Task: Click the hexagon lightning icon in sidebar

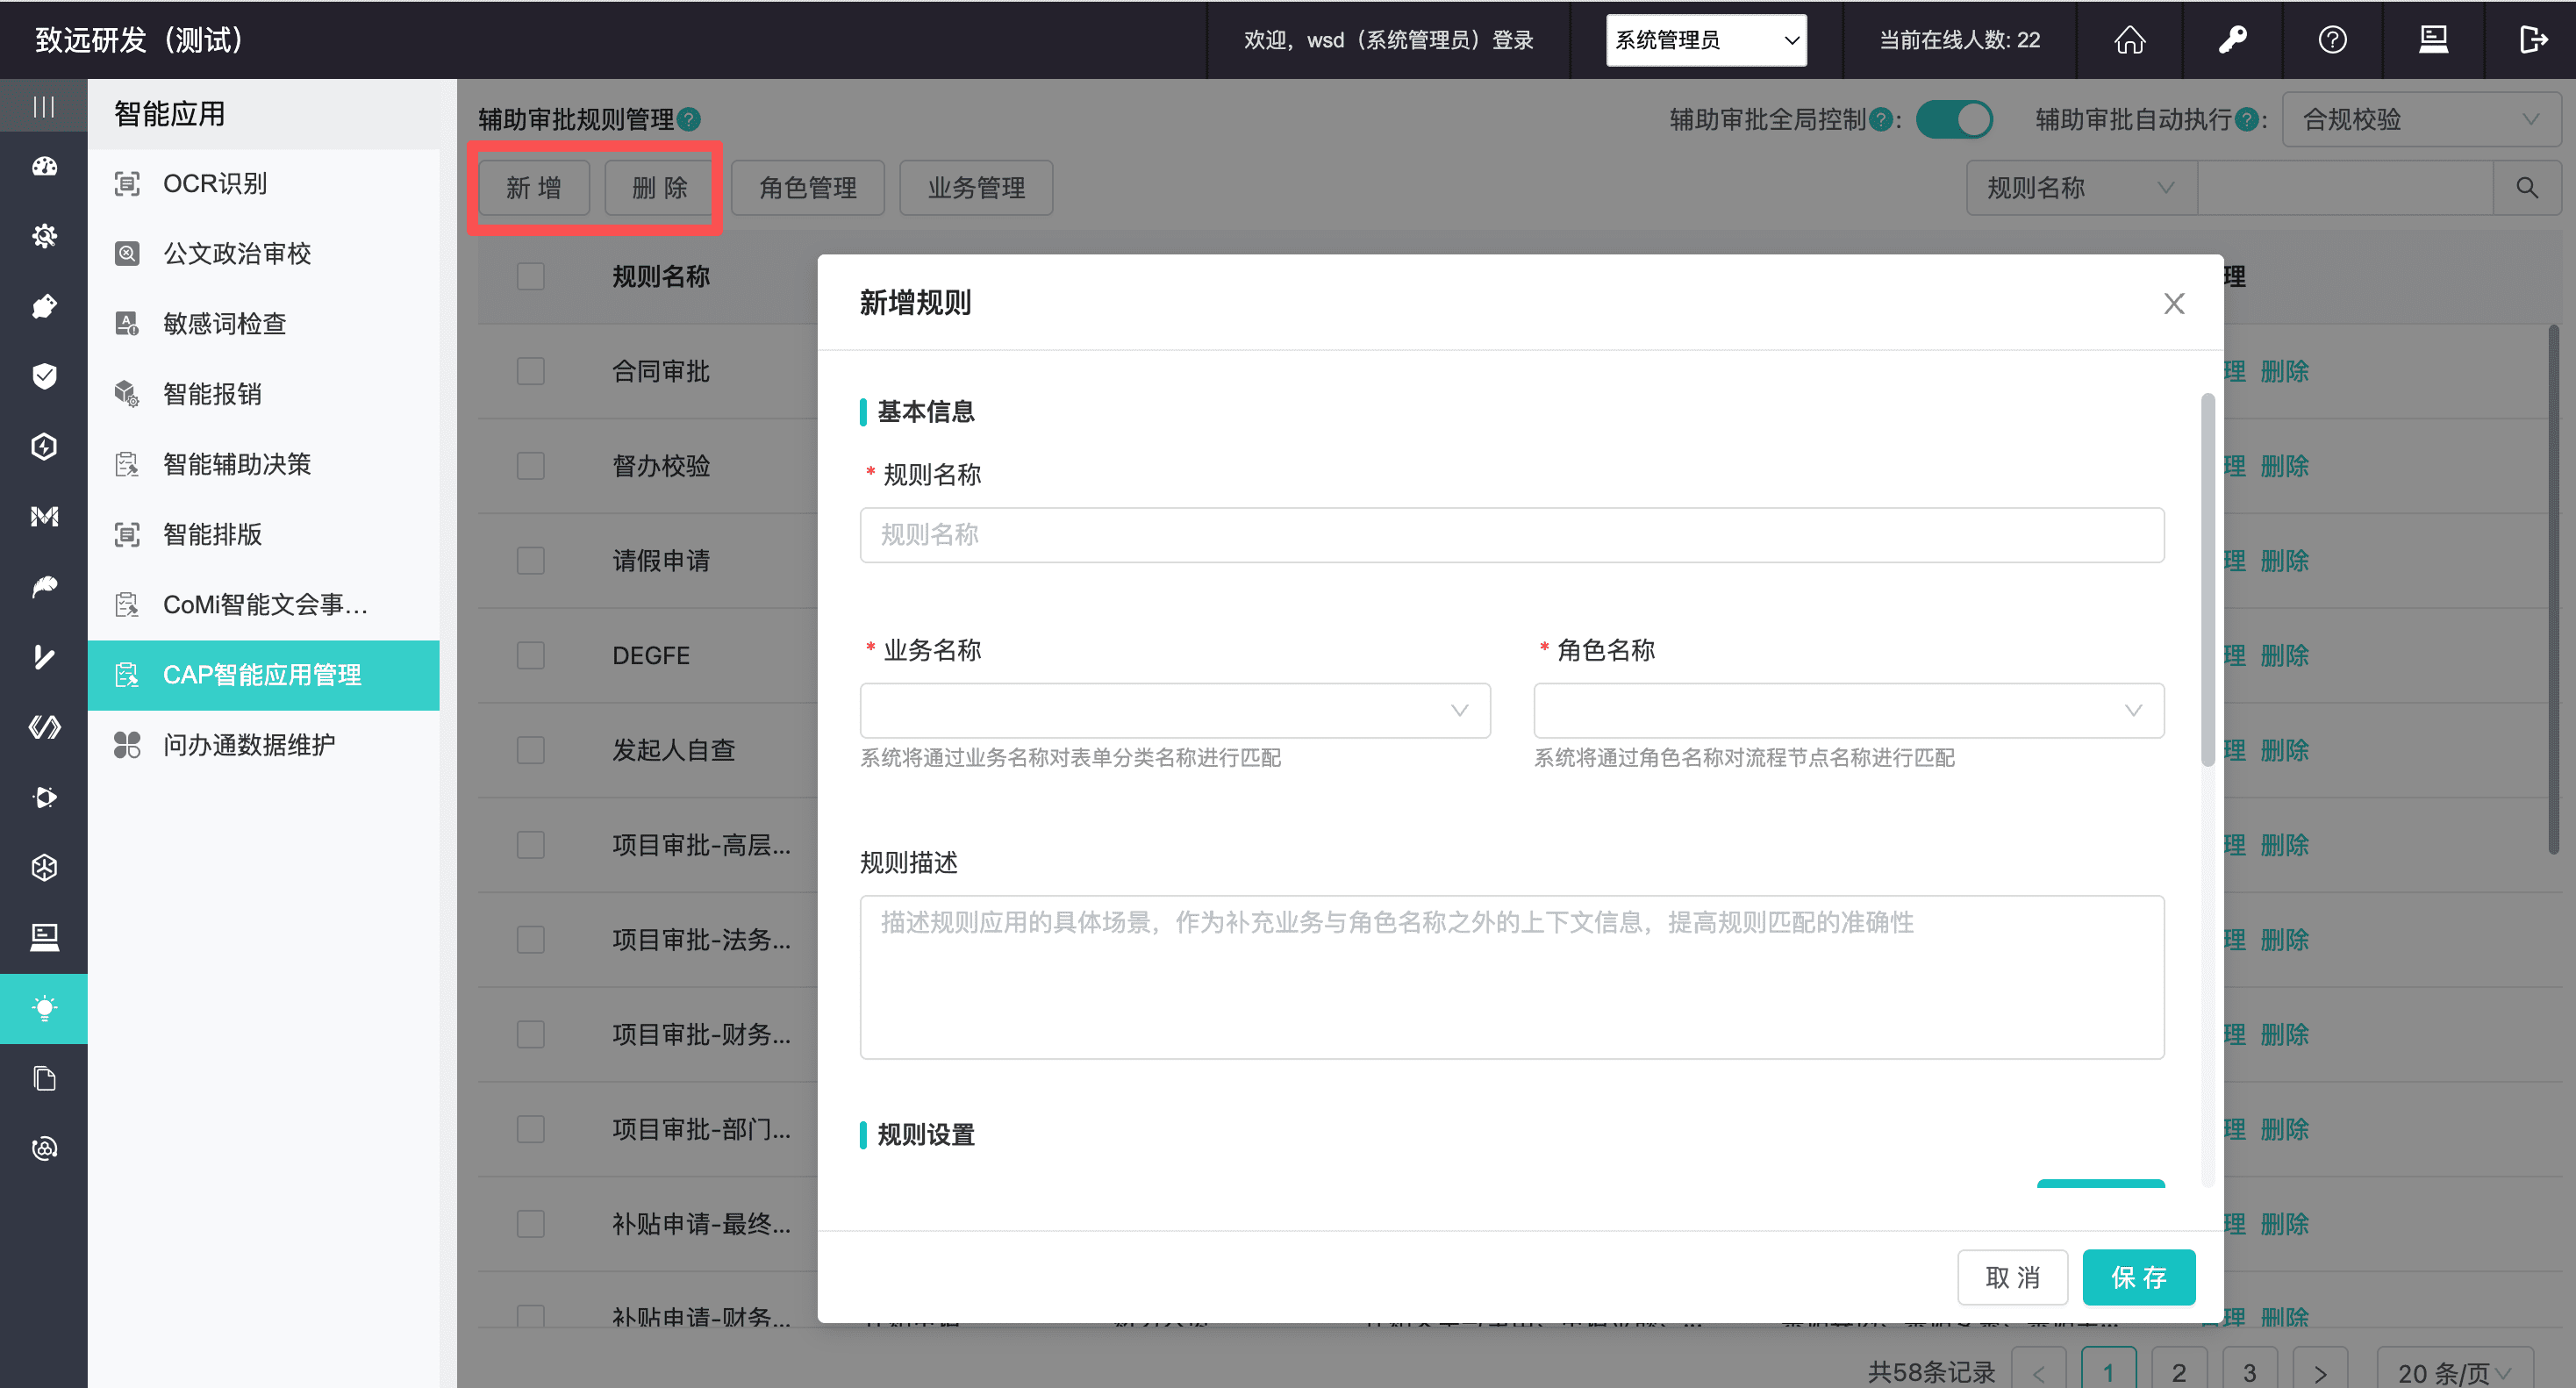Action: coord(44,446)
